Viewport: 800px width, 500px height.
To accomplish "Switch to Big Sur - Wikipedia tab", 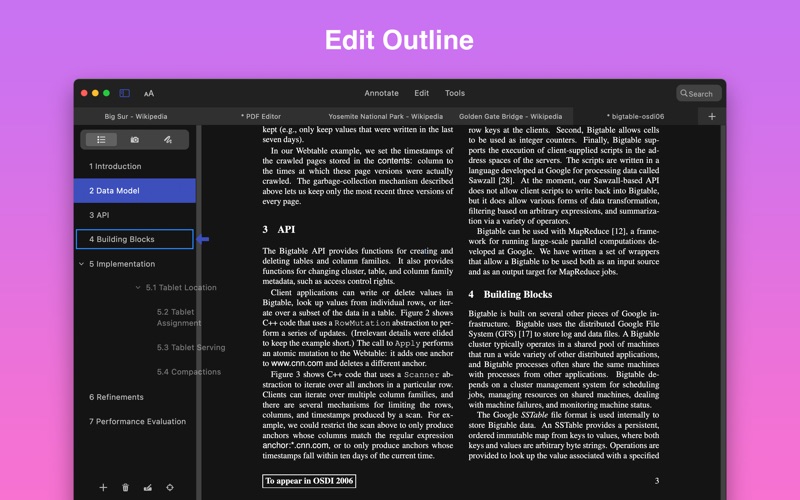I will (x=136, y=116).
